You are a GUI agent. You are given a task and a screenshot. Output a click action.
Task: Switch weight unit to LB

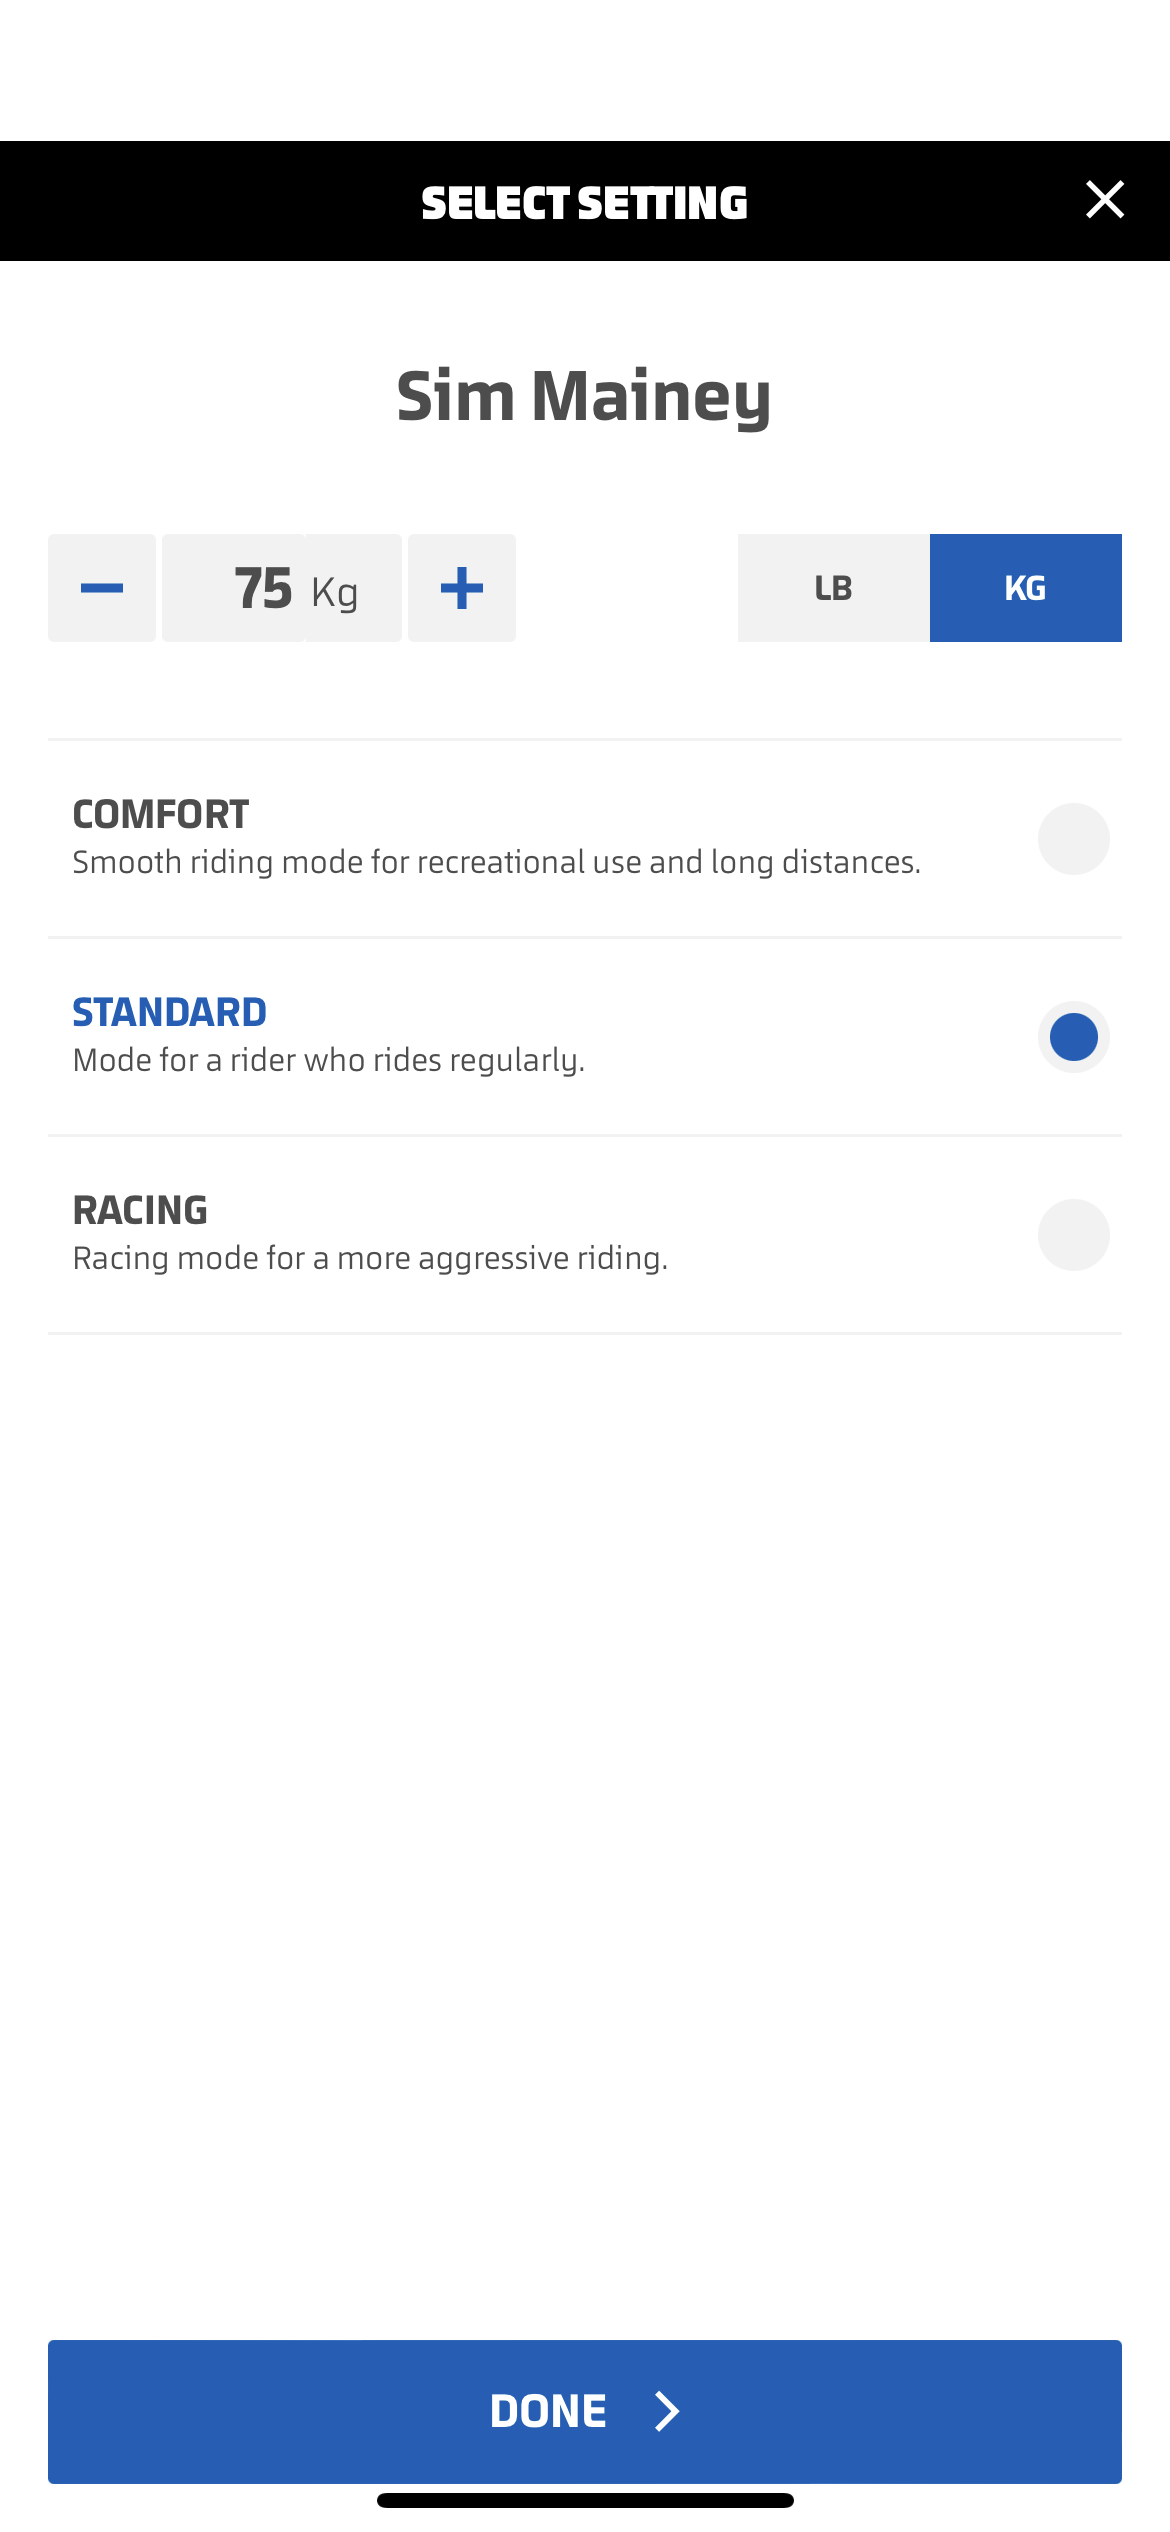[x=833, y=588]
